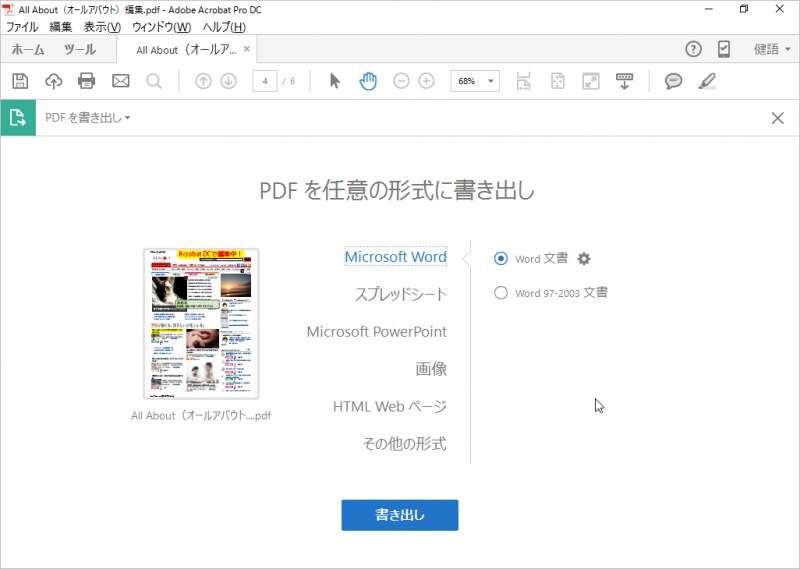Open the 編集 menu
Image resolution: width=800 pixels, height=569 pixels.
coord(61,27)
